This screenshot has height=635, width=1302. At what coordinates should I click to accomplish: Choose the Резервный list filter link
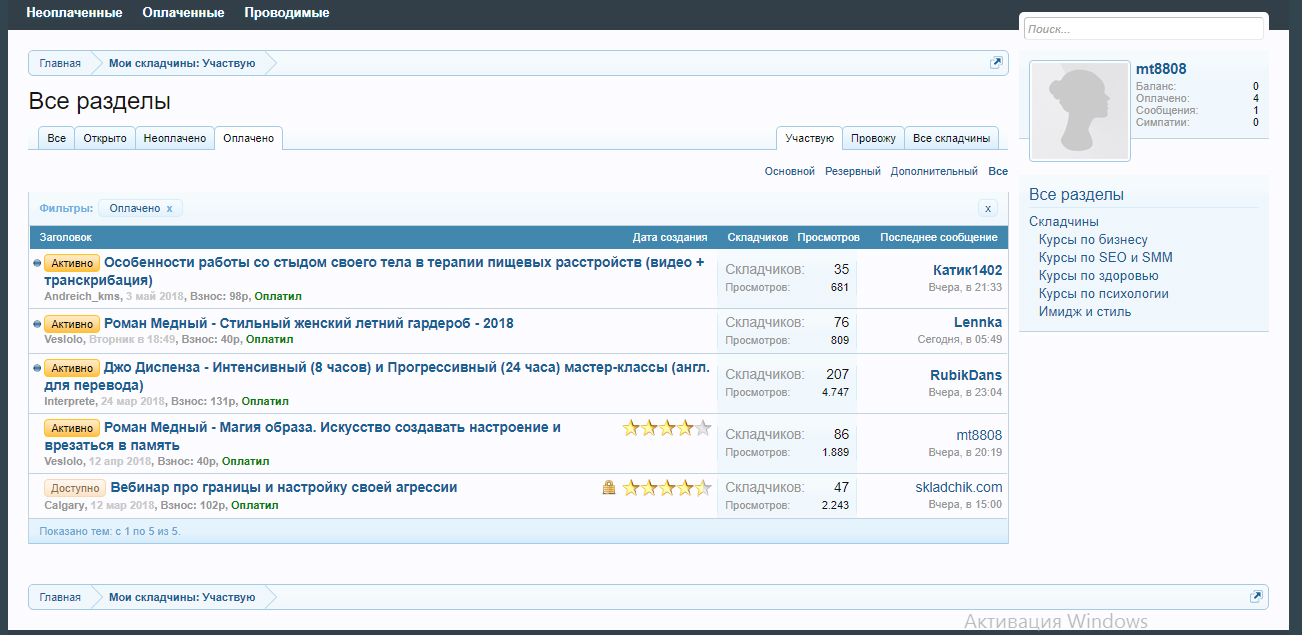coord(853,171)
